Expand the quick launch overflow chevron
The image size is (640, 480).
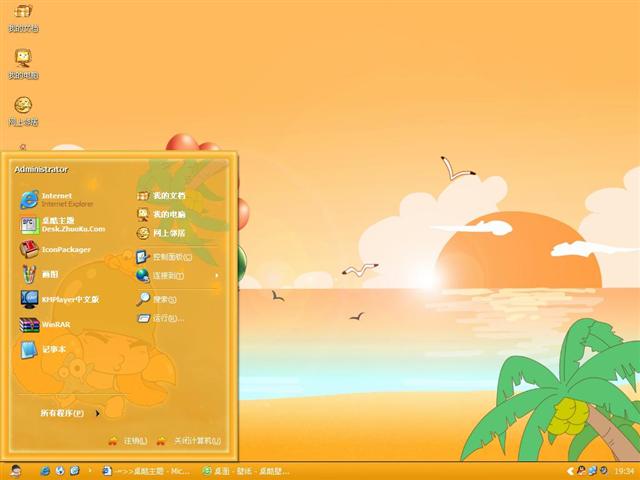coord(90,471)
